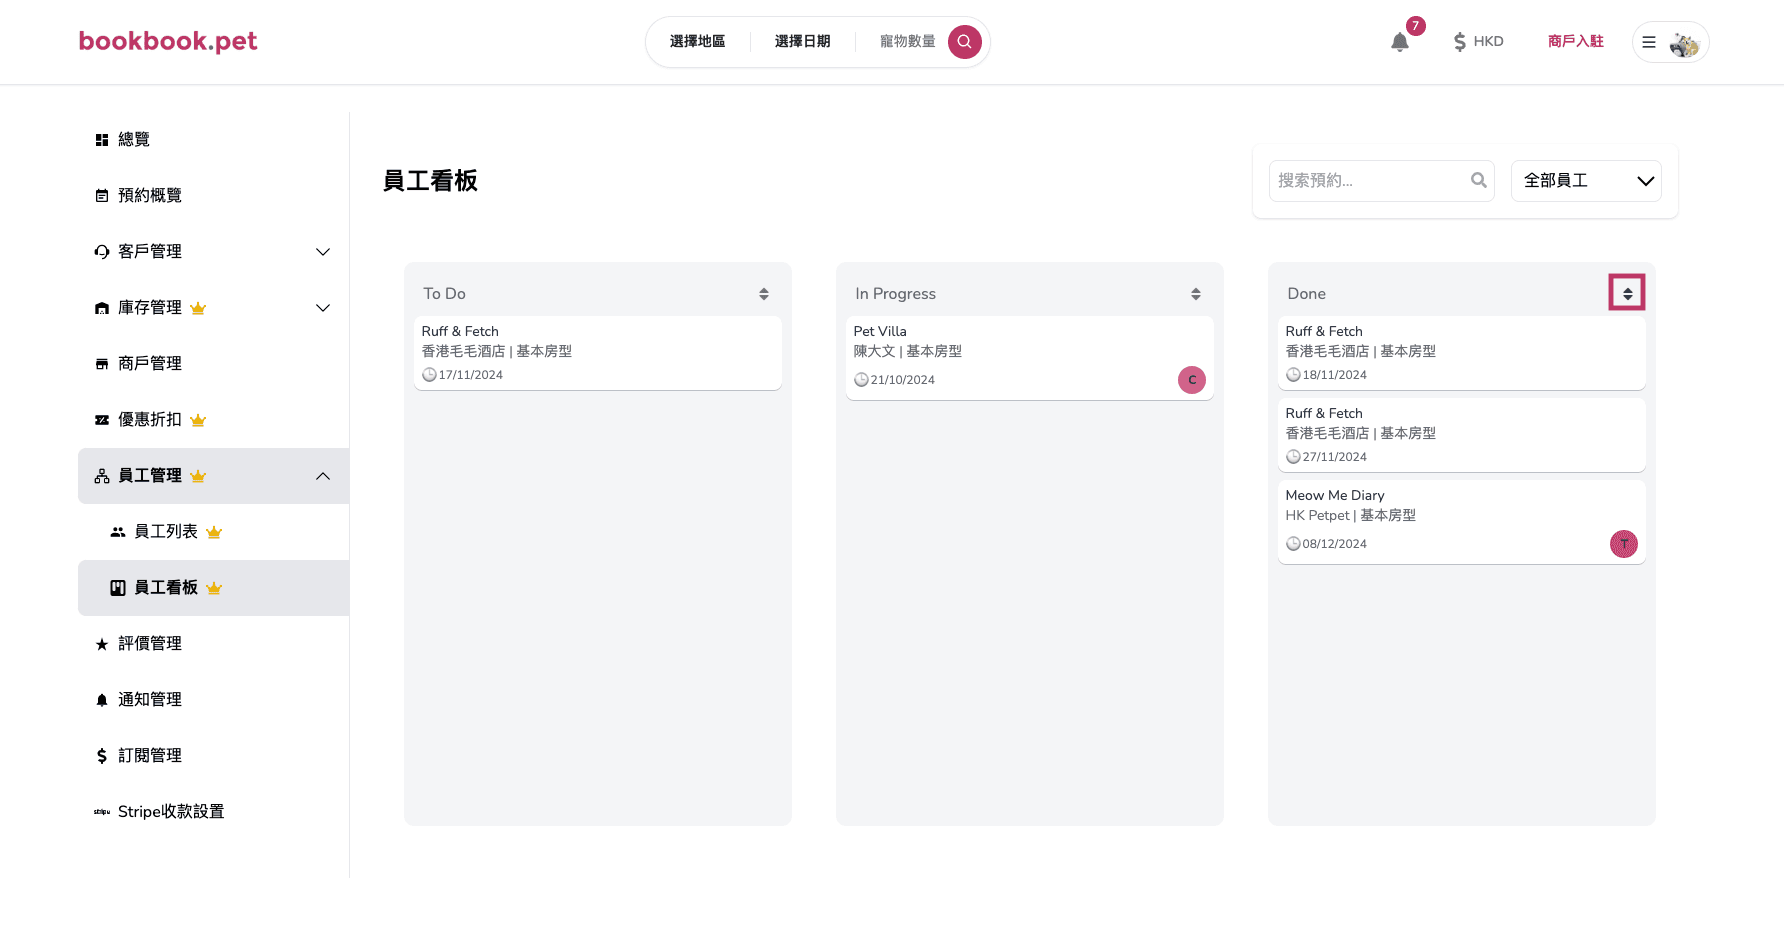The width and height of the screenshot is (1784, 934).
Task: Click crown icon beside 優惠折扣
Action: click(198, 420)
